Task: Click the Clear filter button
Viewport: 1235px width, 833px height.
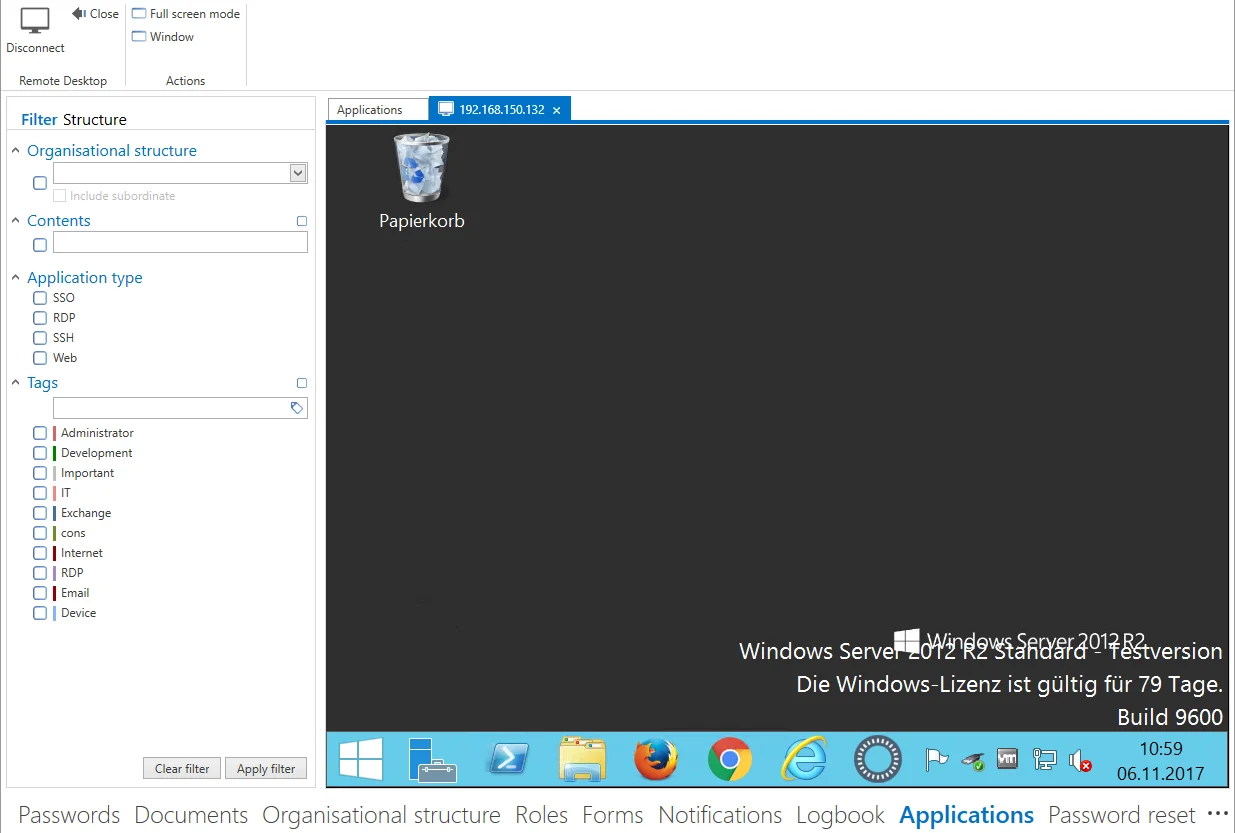Action: [x=182, y=769]
